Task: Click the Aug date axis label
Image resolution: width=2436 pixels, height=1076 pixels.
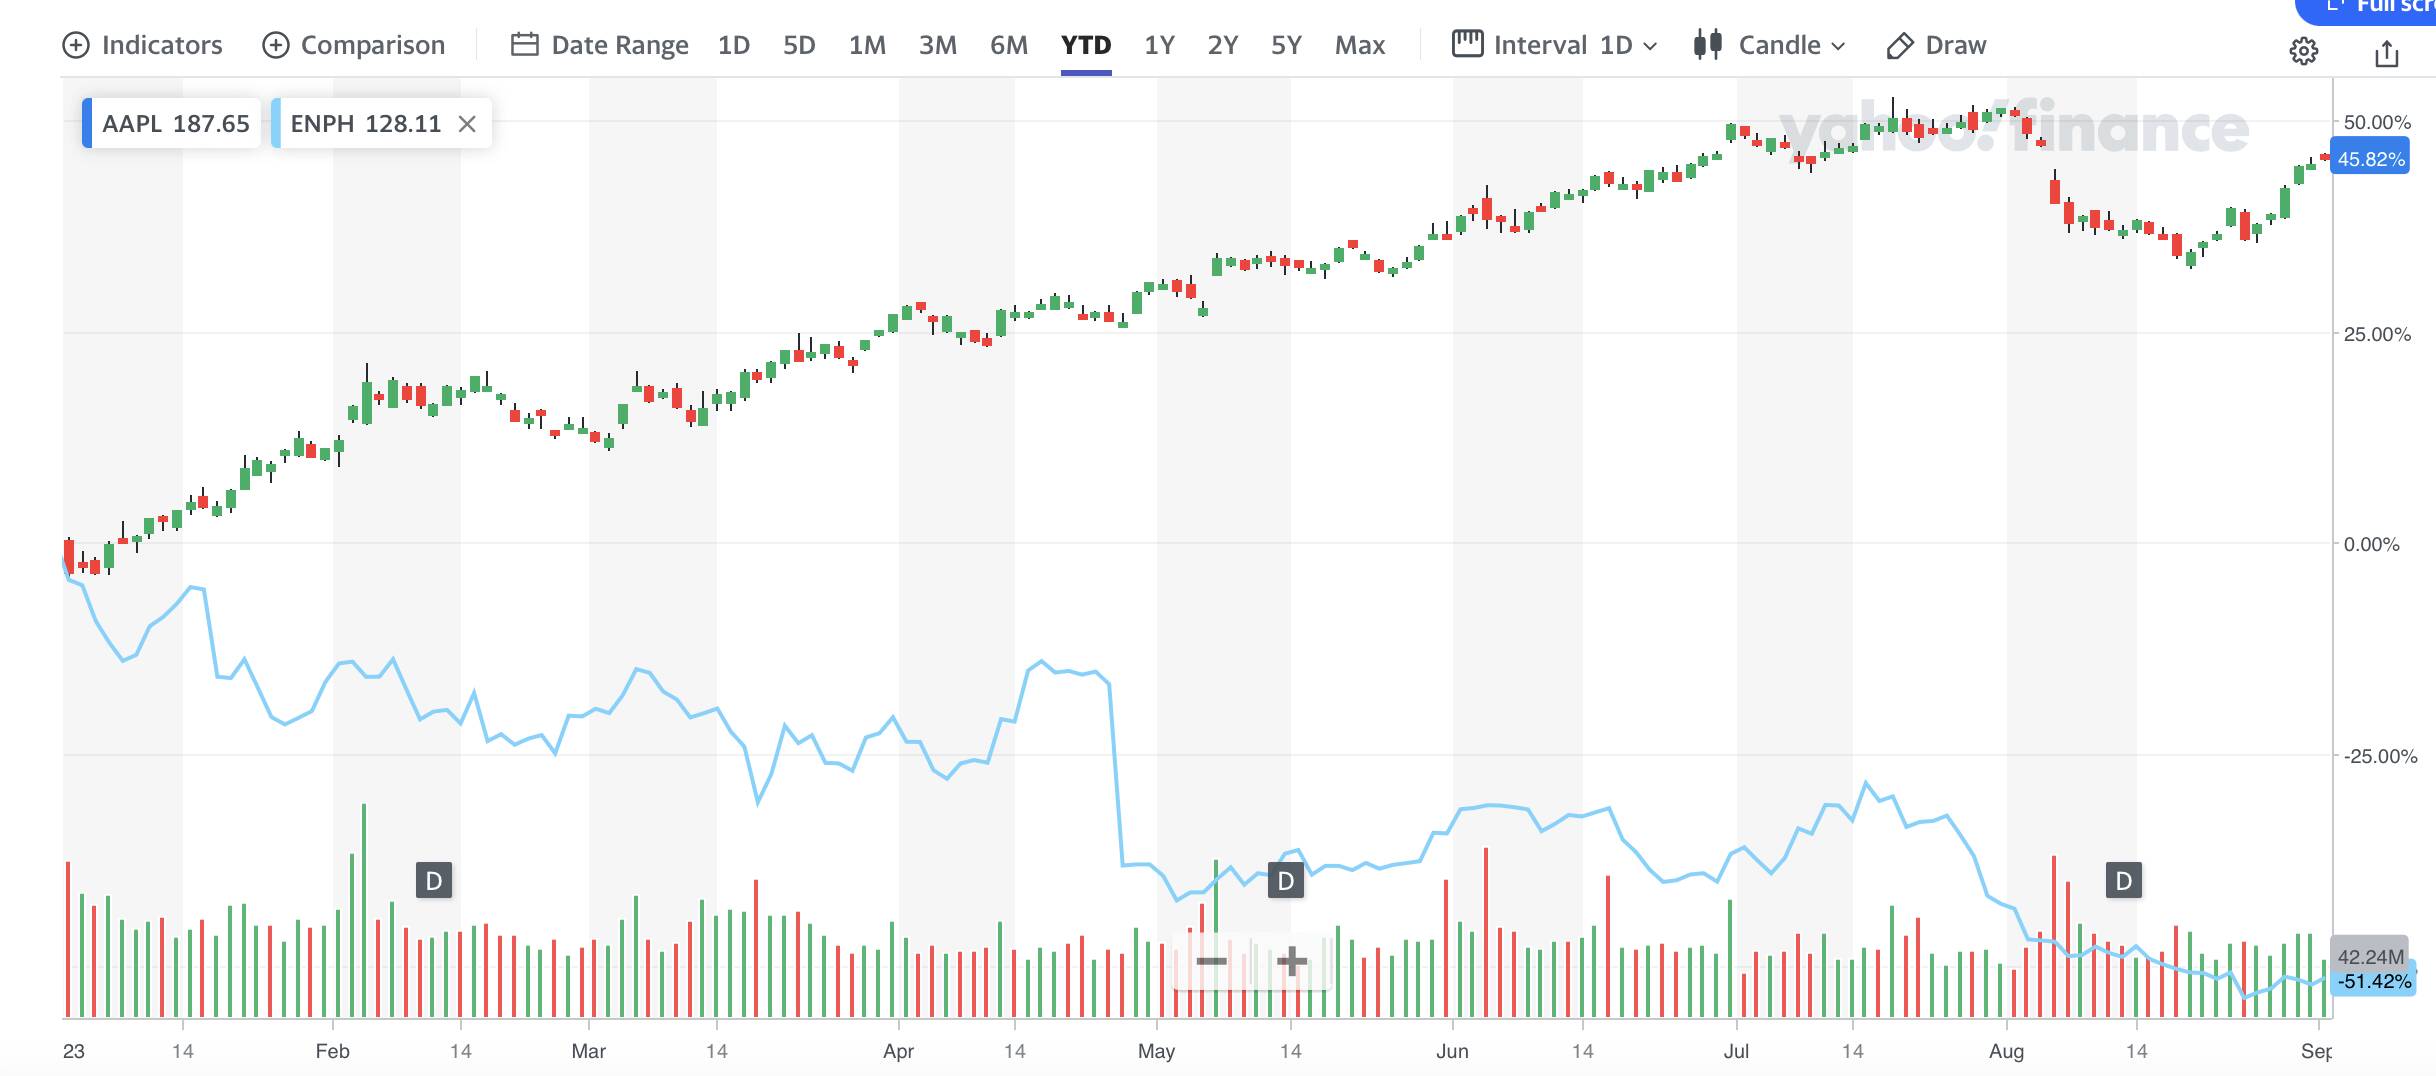Action: tap(2006, 1051)
